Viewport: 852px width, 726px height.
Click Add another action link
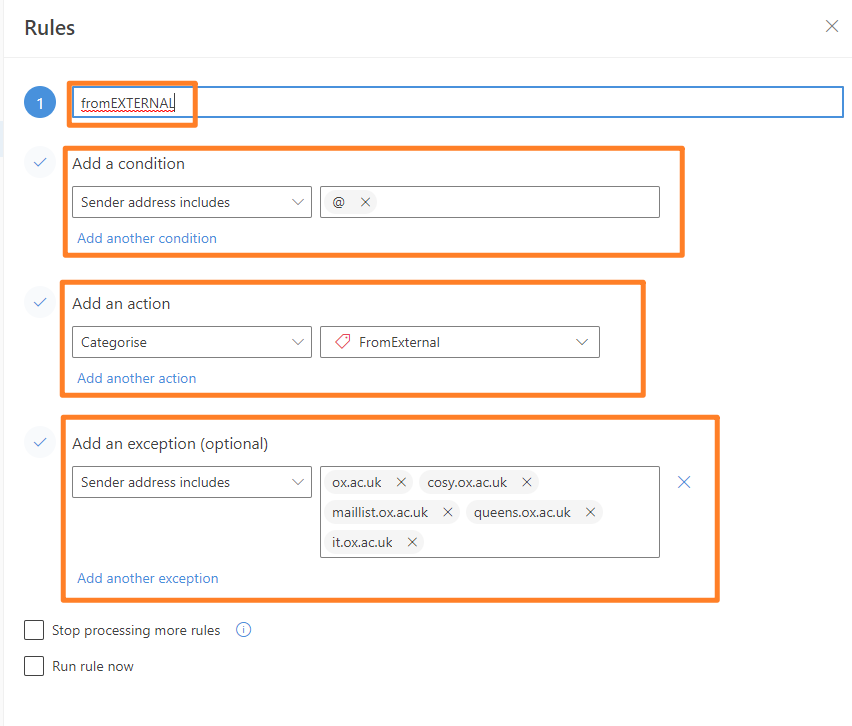click(x=136, y=378)
